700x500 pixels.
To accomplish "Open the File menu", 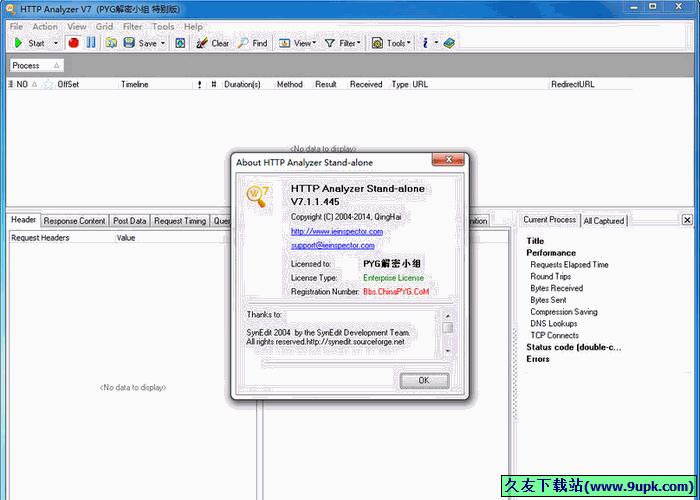I will tap(17, 27).
